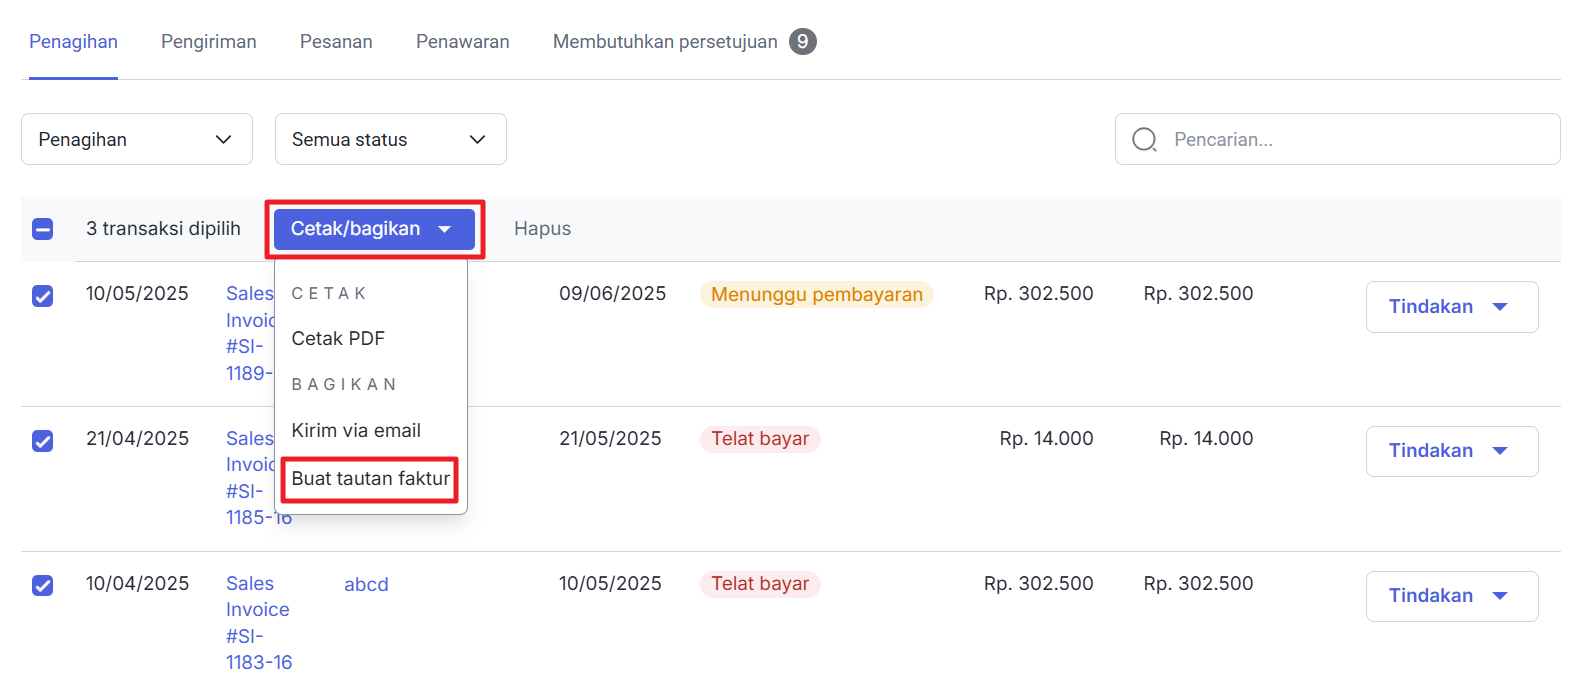
Task: Choose Cetak PDF from the menu
Action: click(338, 339)
